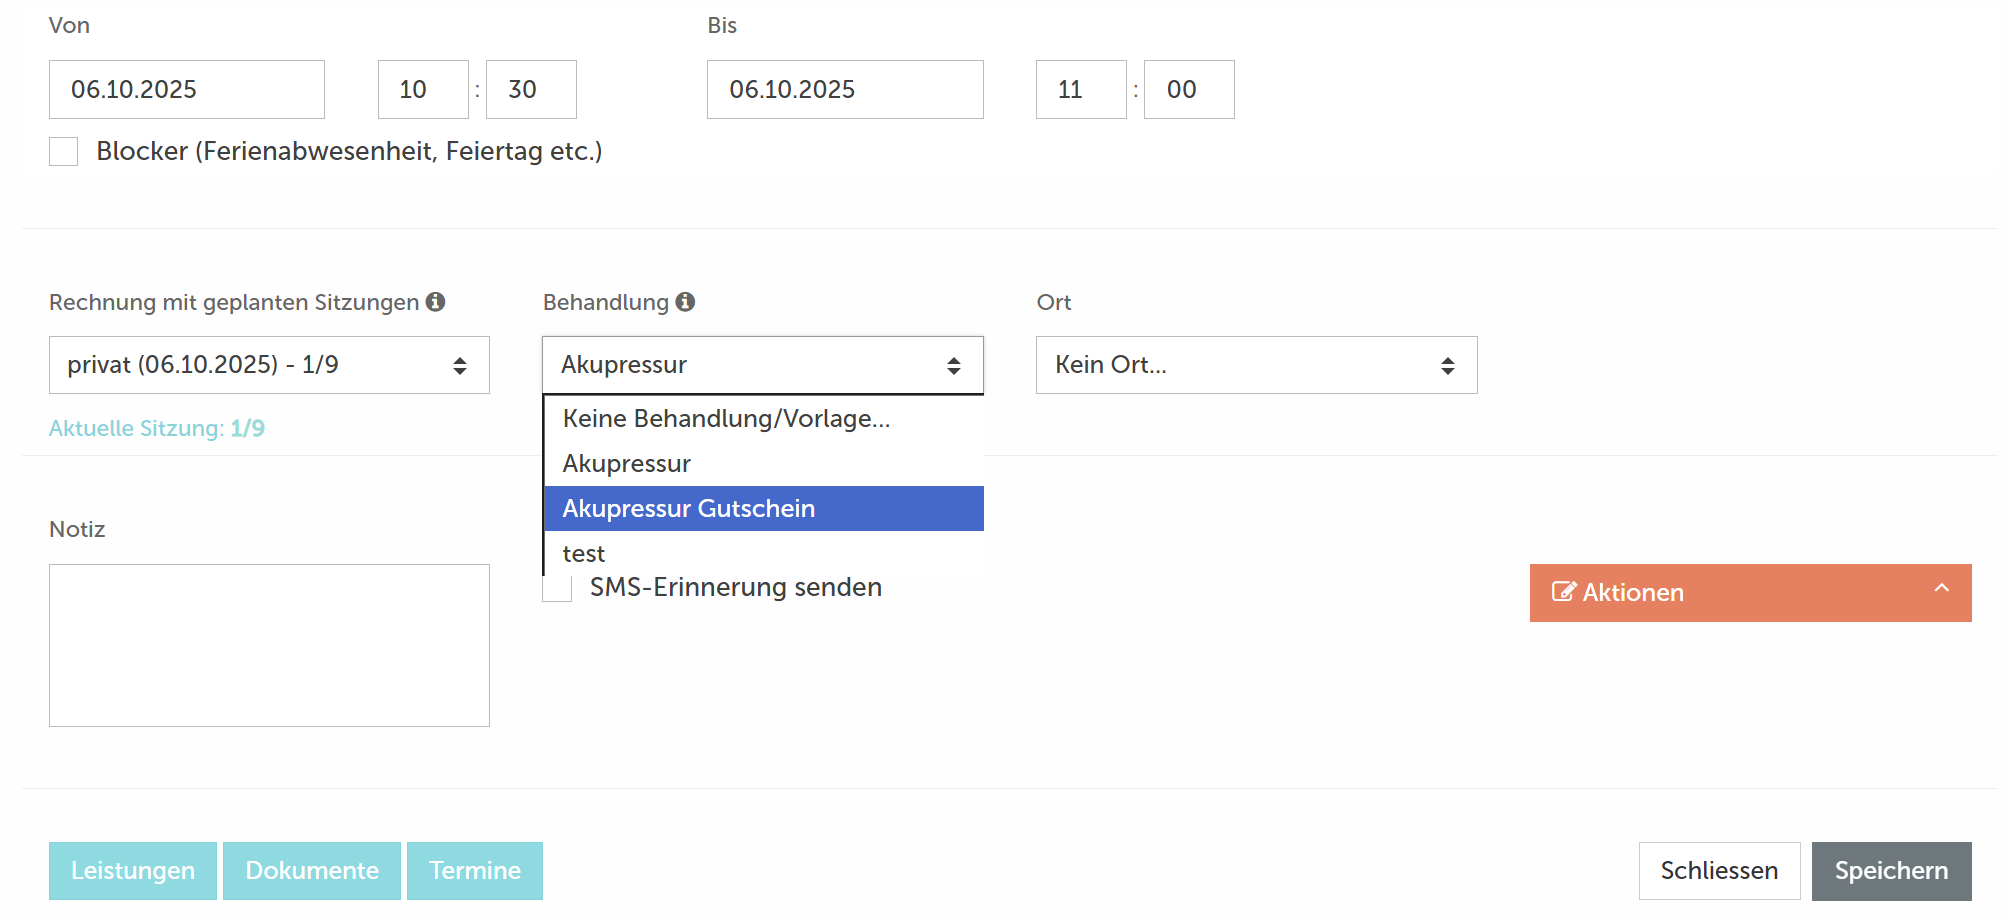Click info icon beside Rechnung mit geplanten Sitzungen
This screenshot has height=922, width=2009.
point(435,302)
